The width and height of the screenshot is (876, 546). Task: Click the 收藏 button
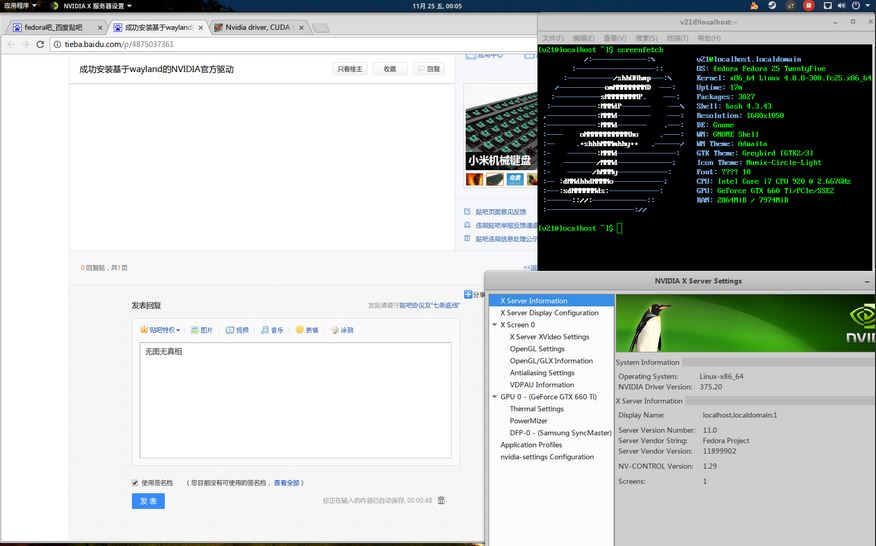tap(390, 69)
